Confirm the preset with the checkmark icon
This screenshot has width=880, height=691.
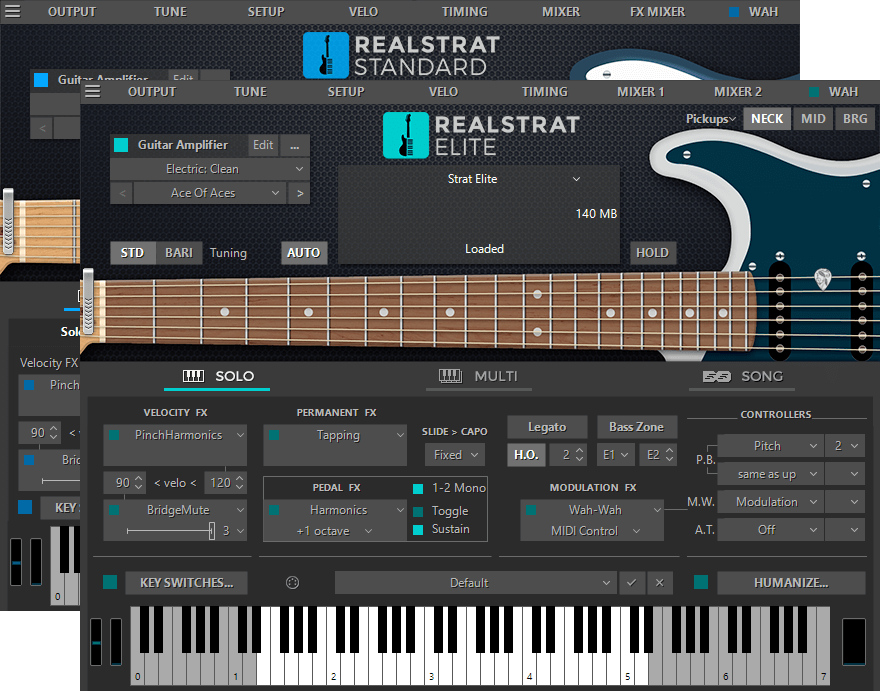click(x=631, y=582)
